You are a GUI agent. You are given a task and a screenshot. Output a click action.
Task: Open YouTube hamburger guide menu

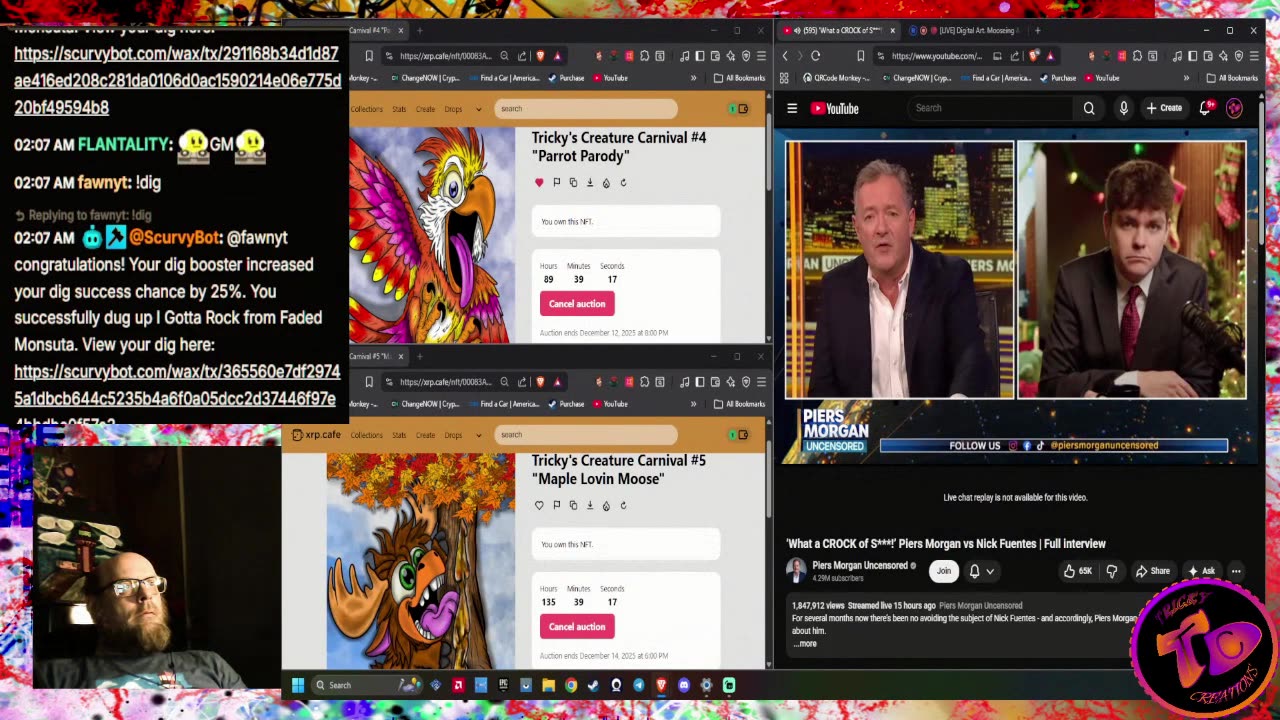click(x=792, y=108)
